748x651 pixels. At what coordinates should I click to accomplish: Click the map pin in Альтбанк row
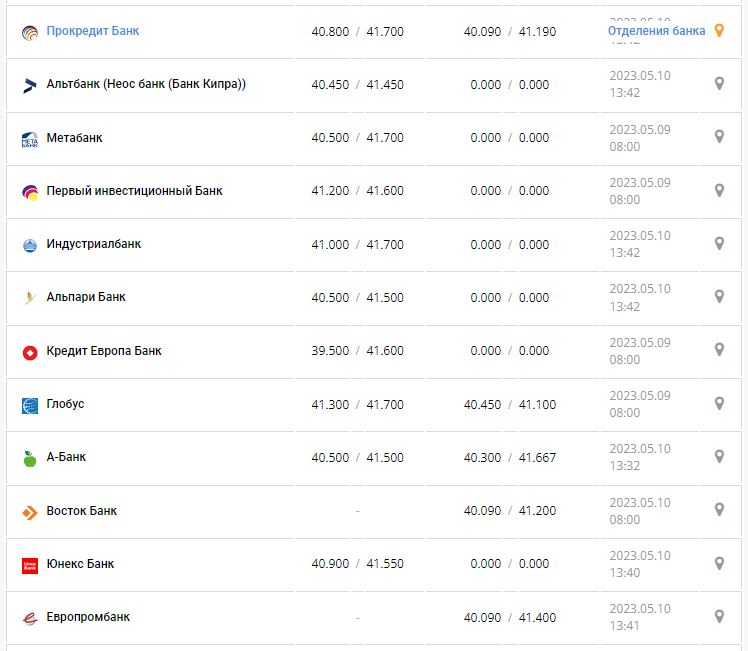coord(718,84)
